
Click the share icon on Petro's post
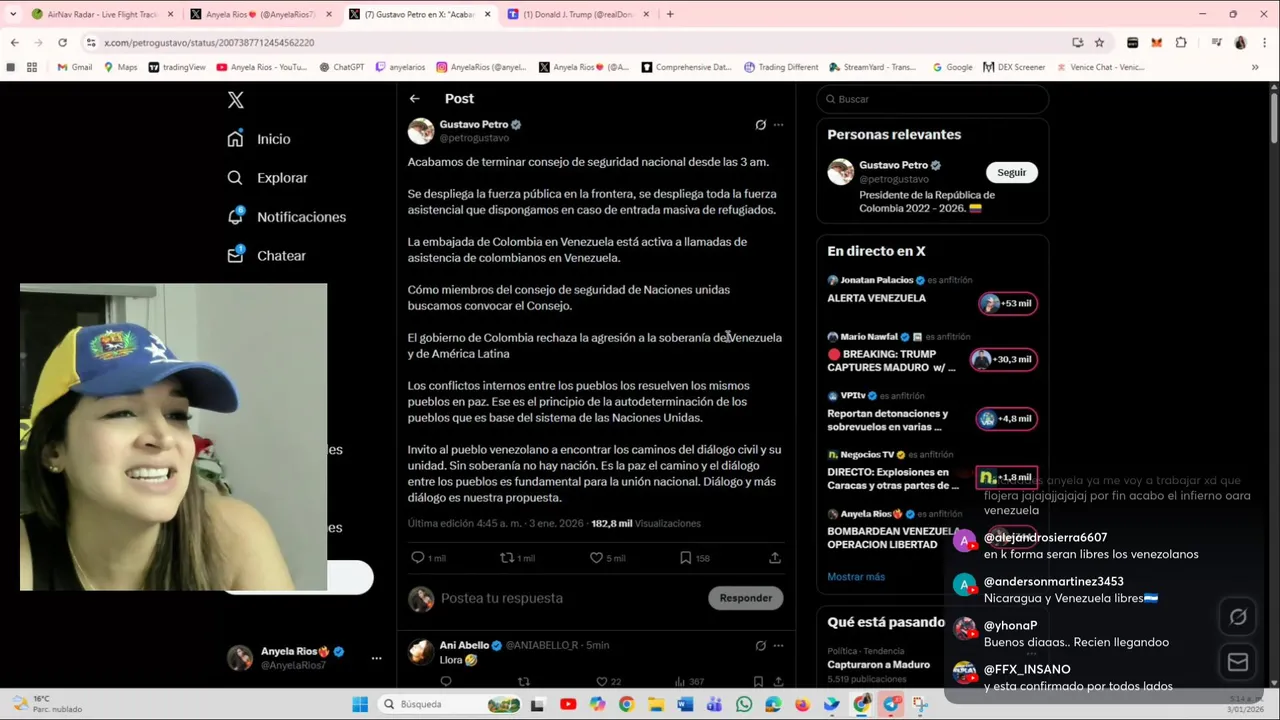click(x=774, y=558)
